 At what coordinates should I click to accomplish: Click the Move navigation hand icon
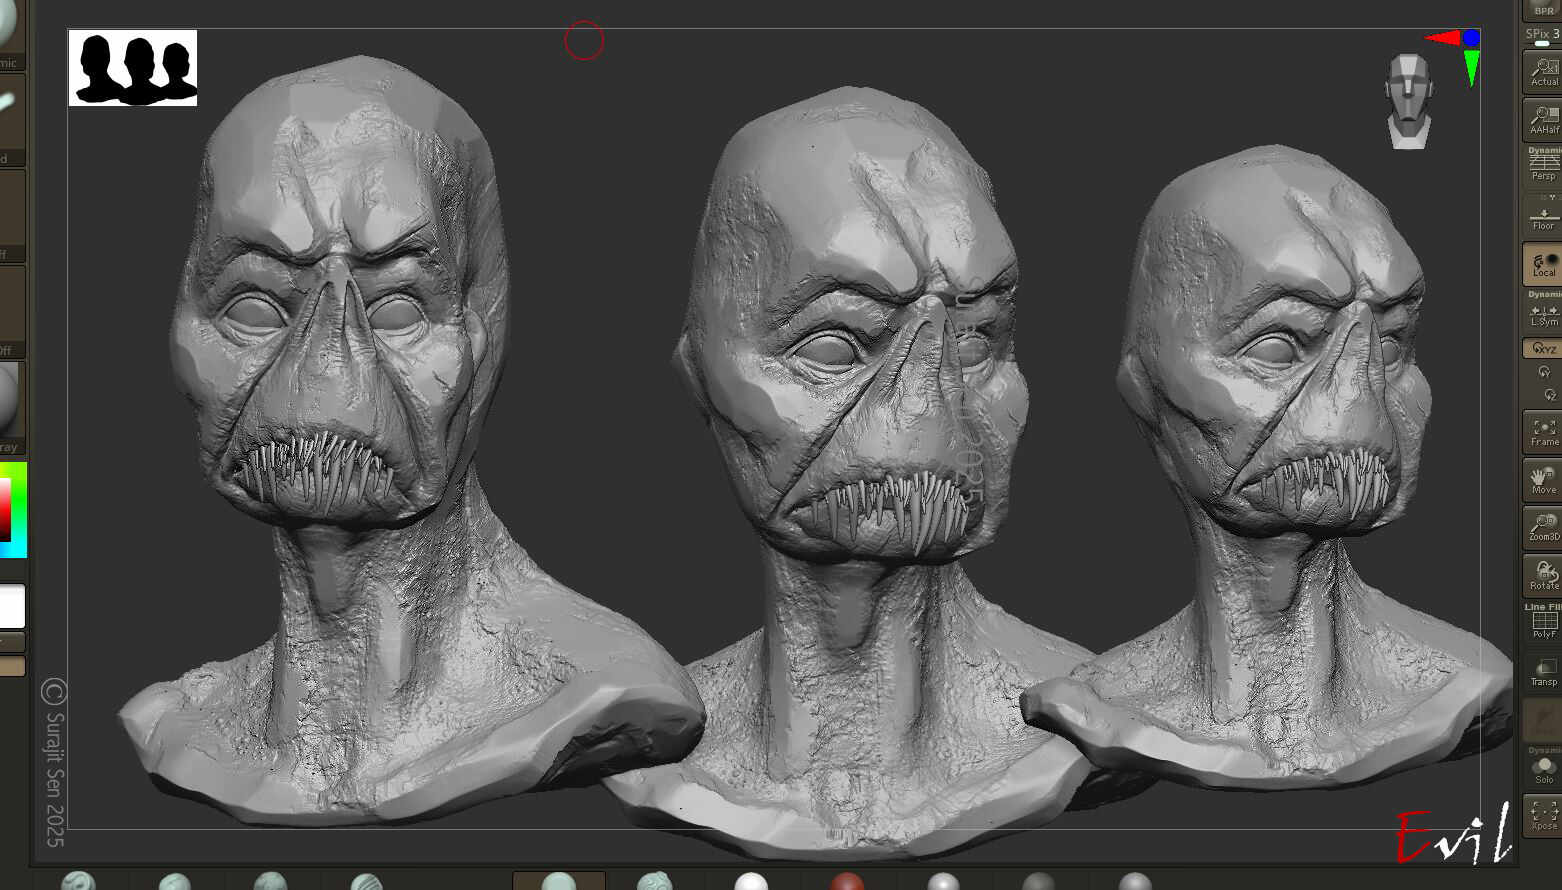(x=1541, y=479)
